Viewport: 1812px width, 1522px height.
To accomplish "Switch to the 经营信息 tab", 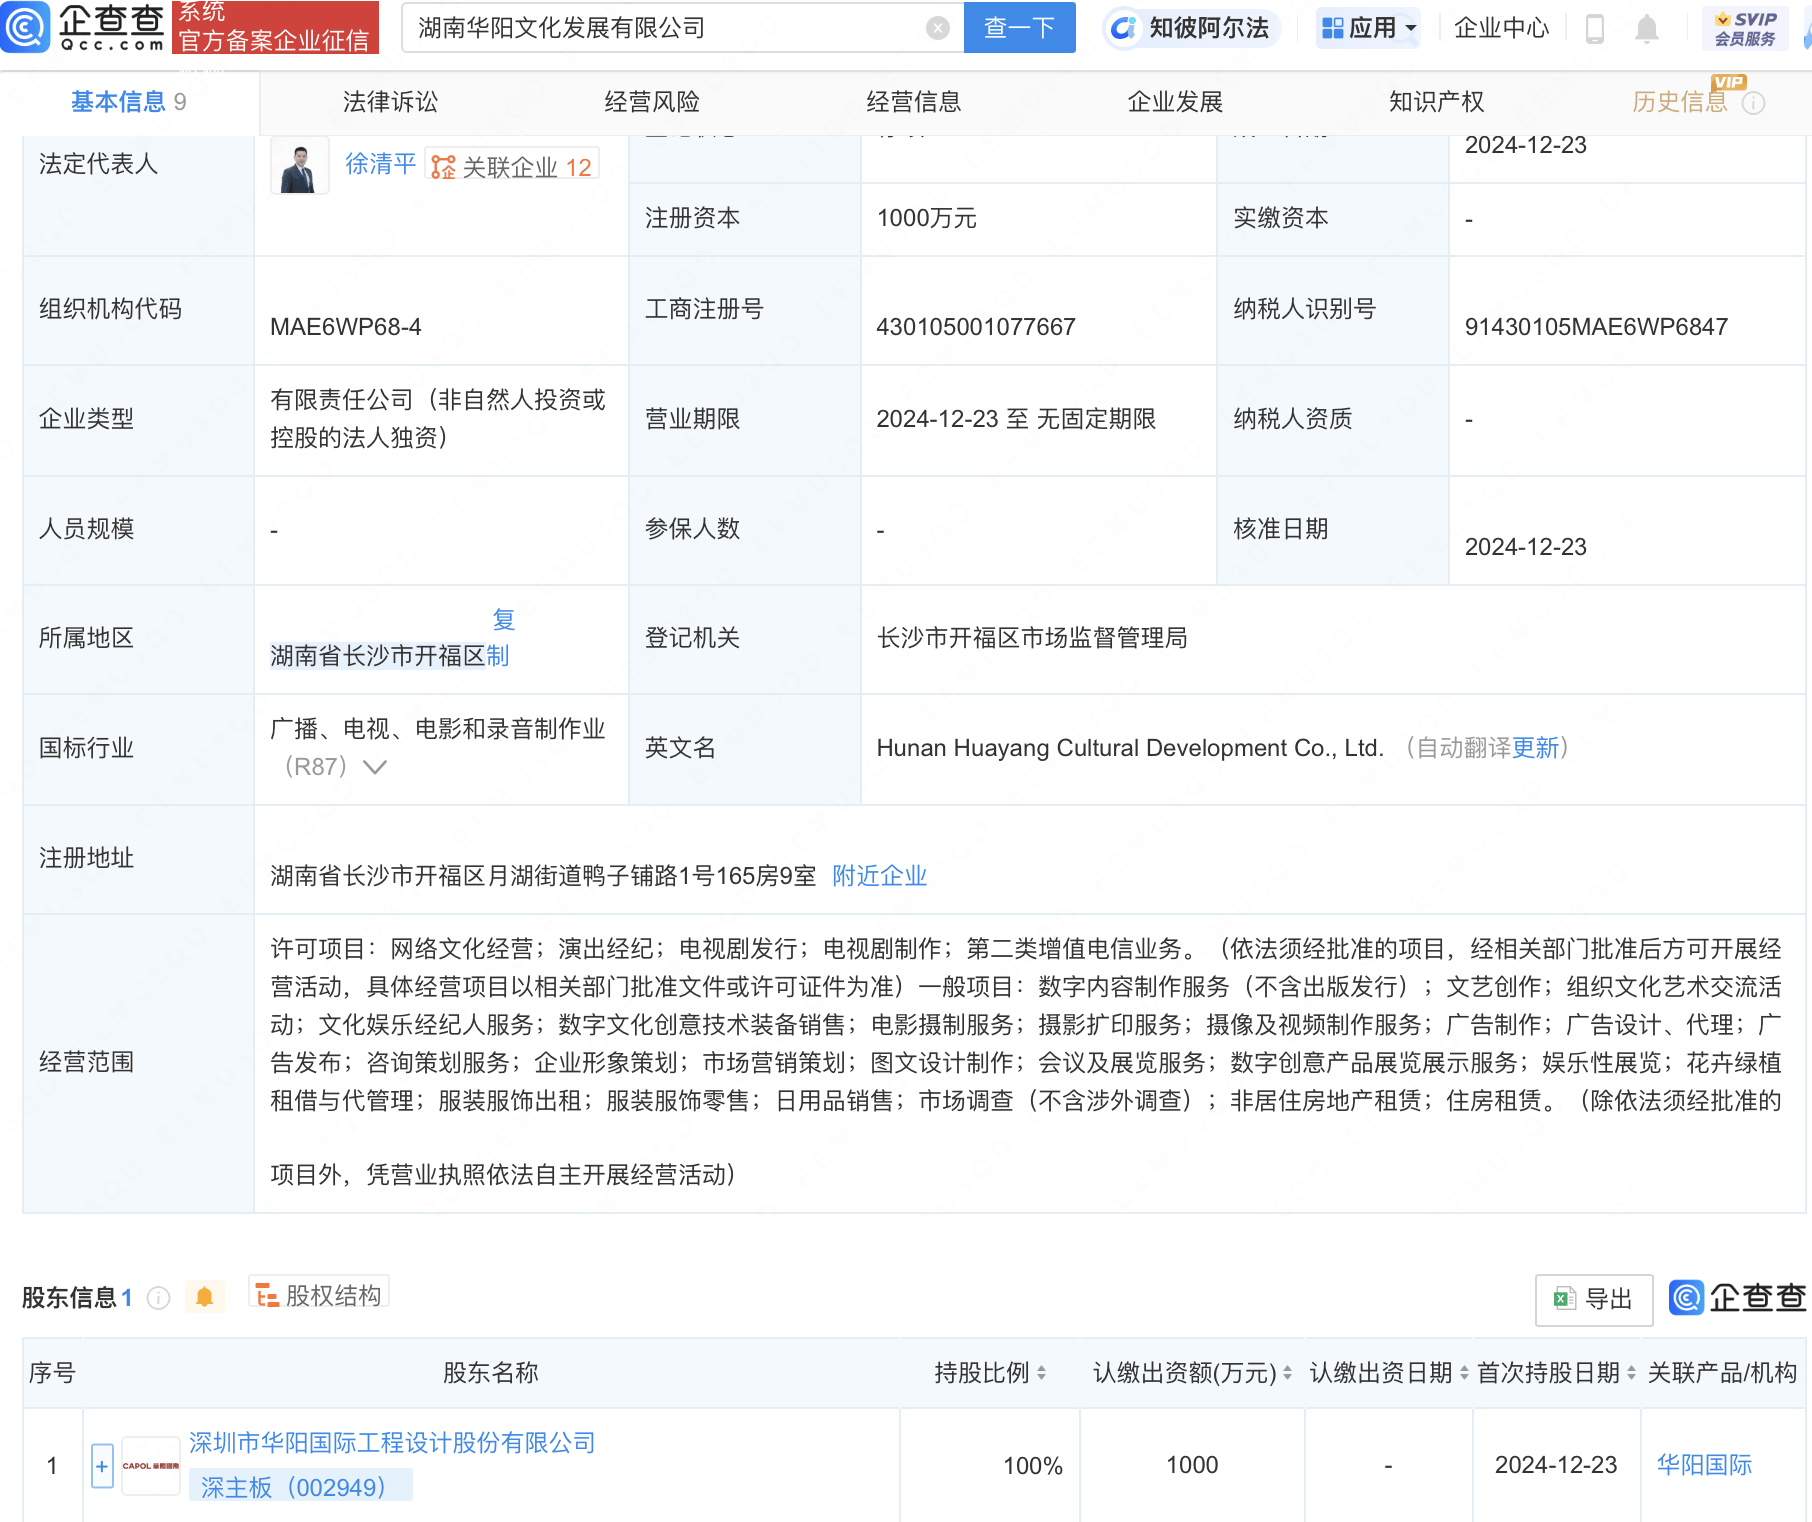I will 913,102.
